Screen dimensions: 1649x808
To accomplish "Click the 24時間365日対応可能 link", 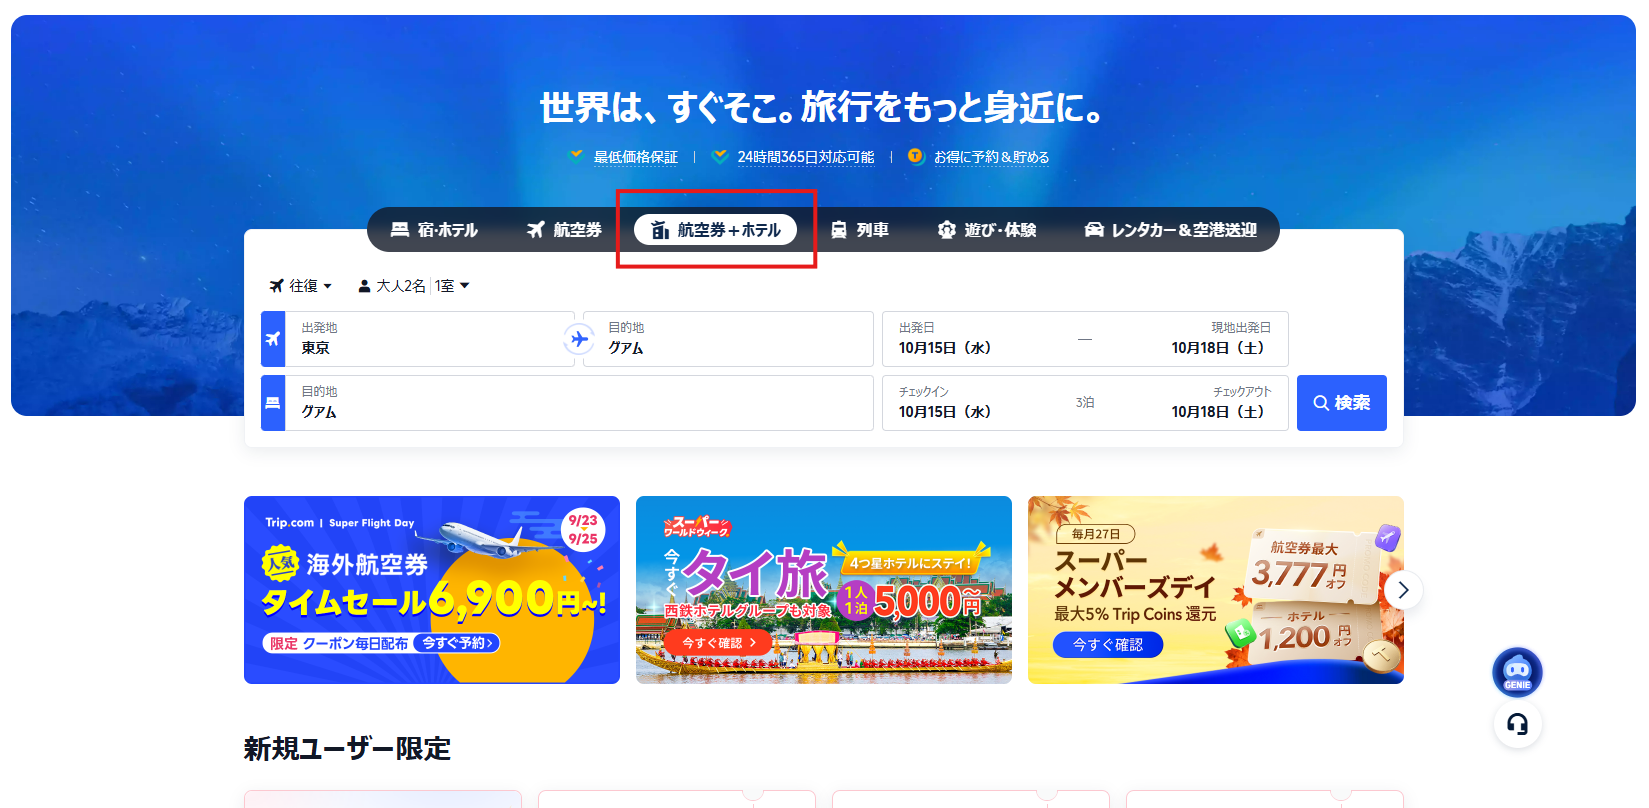I will [805, 157].
